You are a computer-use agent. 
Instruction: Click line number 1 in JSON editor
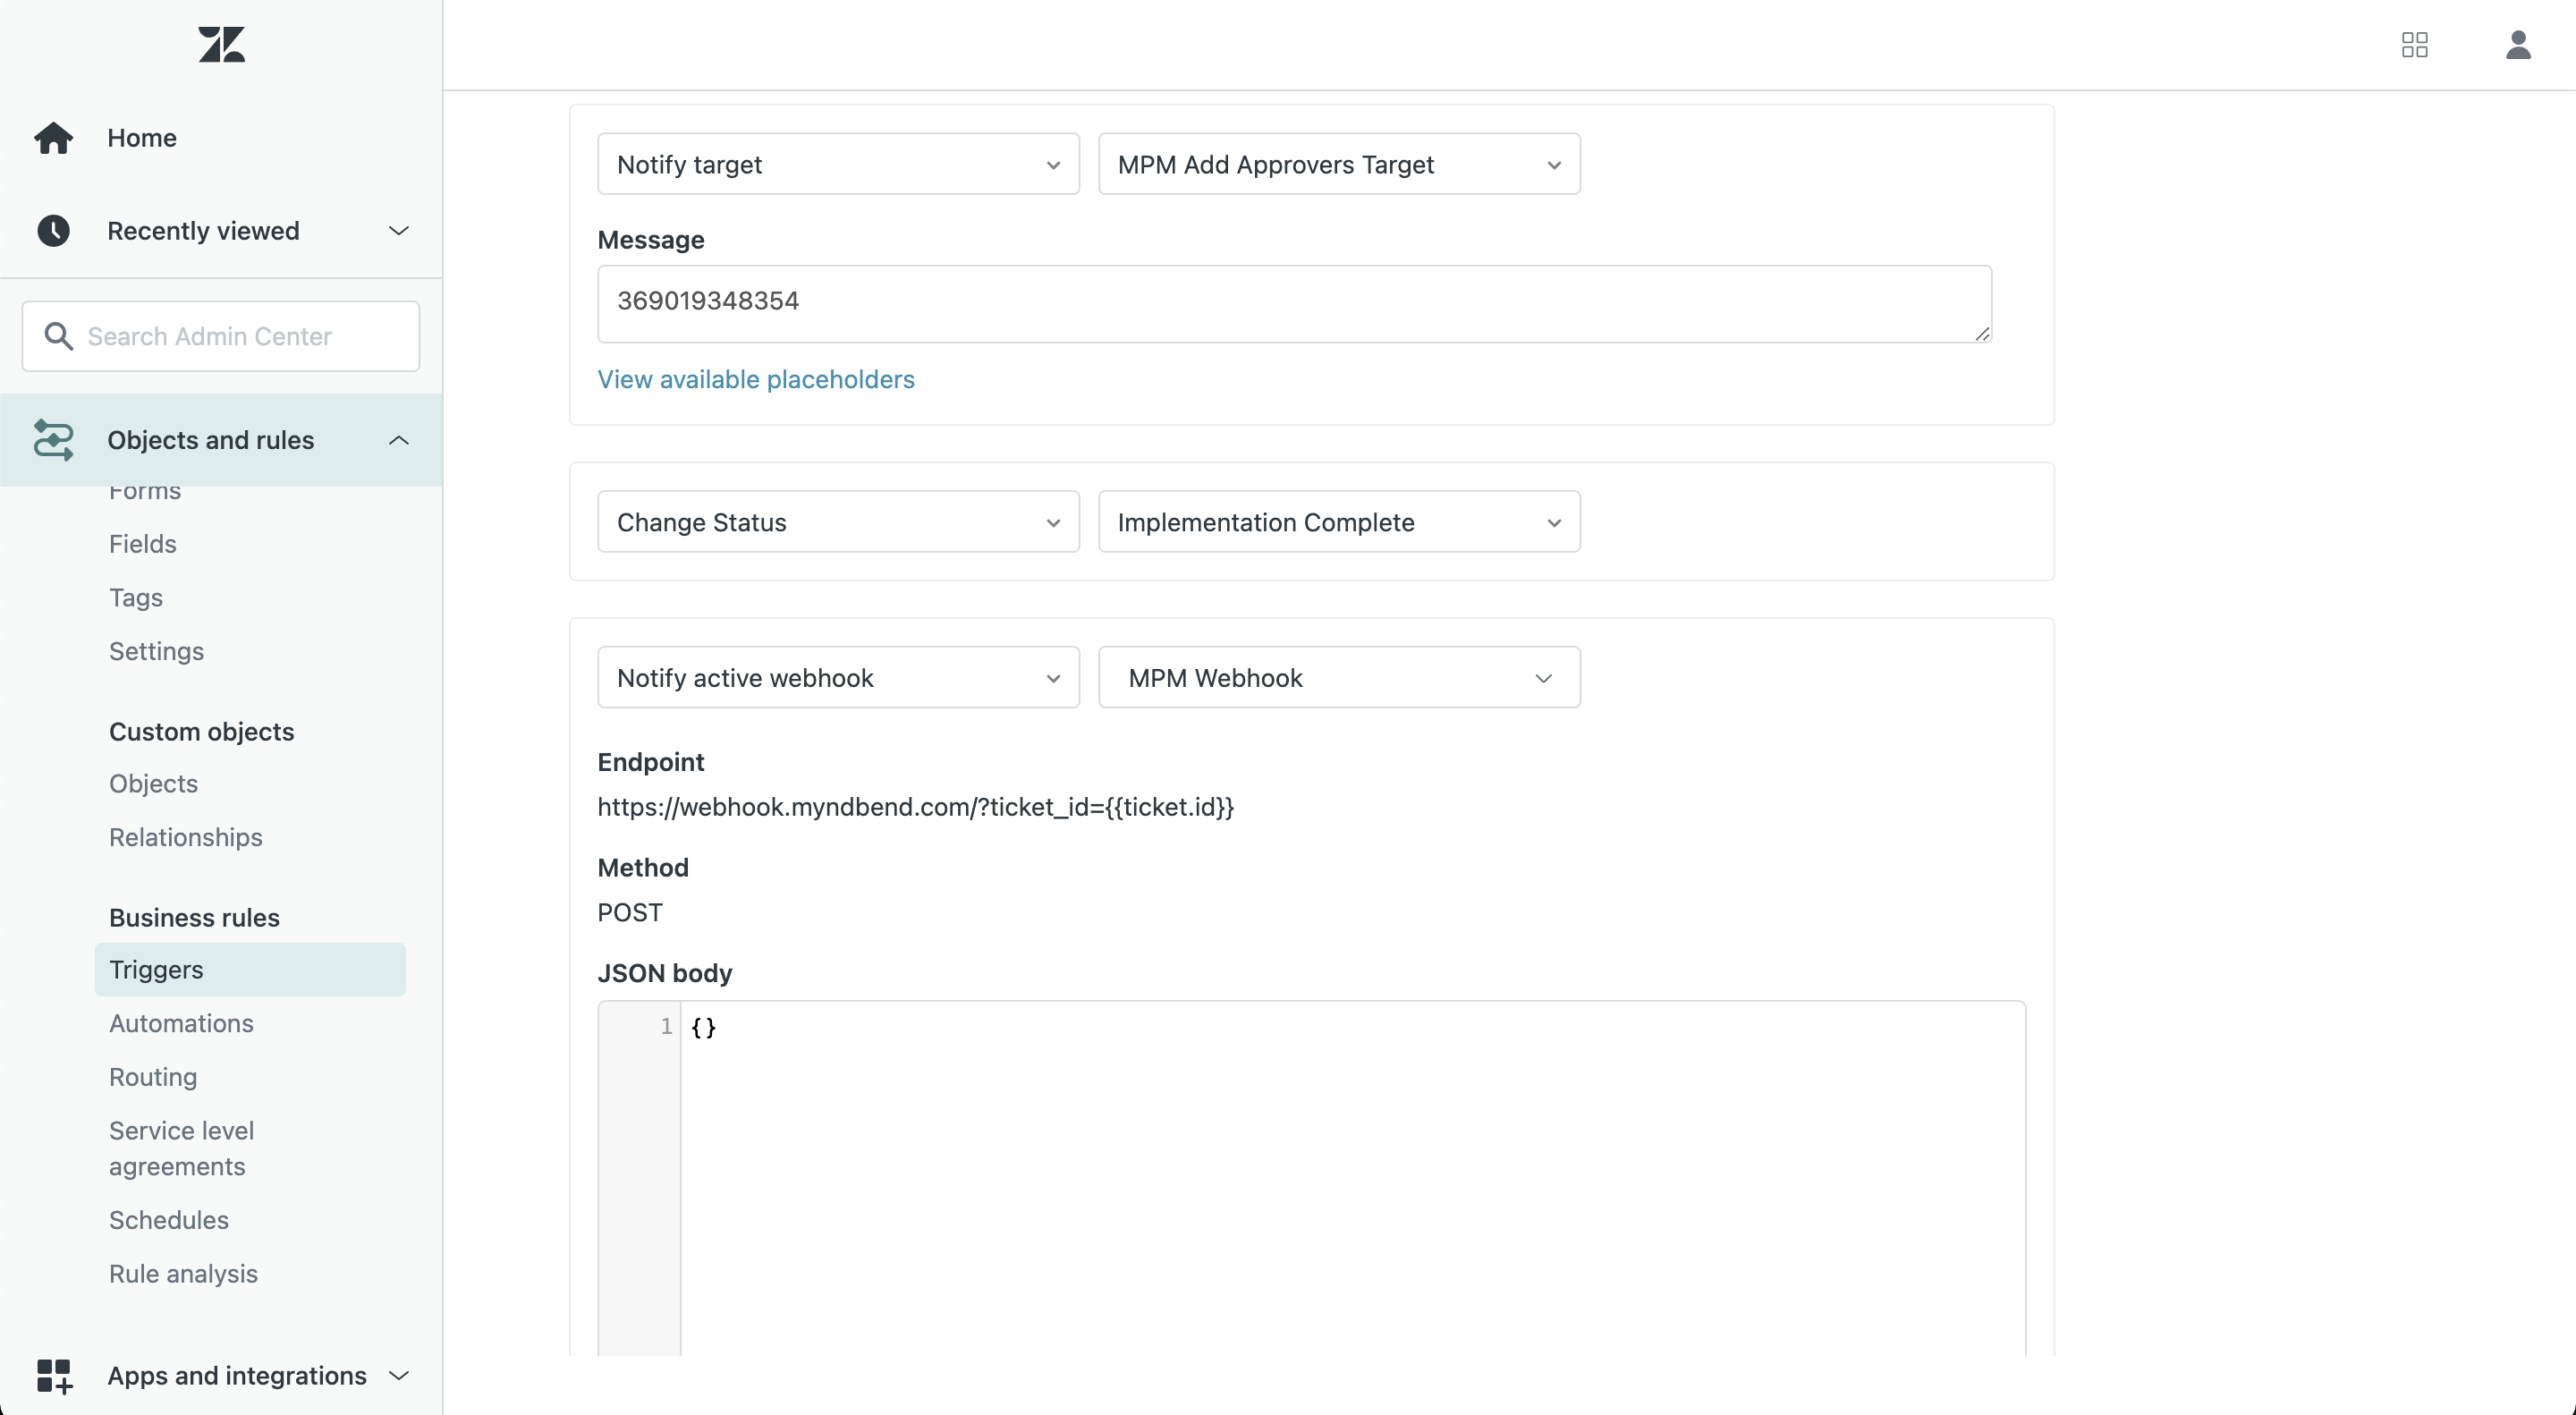(x=666, y=1027)
